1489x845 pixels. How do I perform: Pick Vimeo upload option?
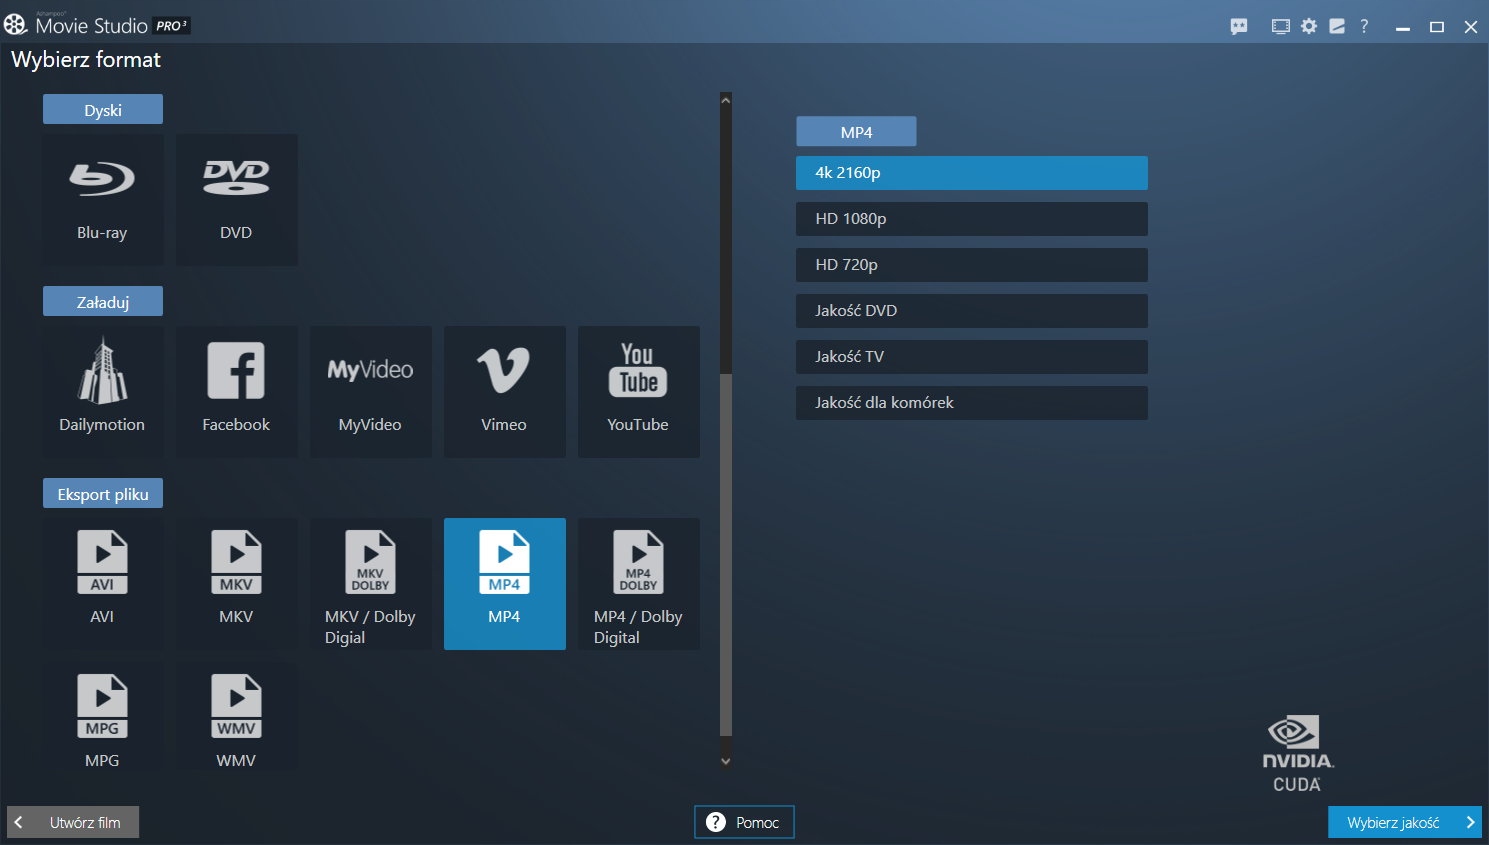pyautogui.click(x=504, y=392)
